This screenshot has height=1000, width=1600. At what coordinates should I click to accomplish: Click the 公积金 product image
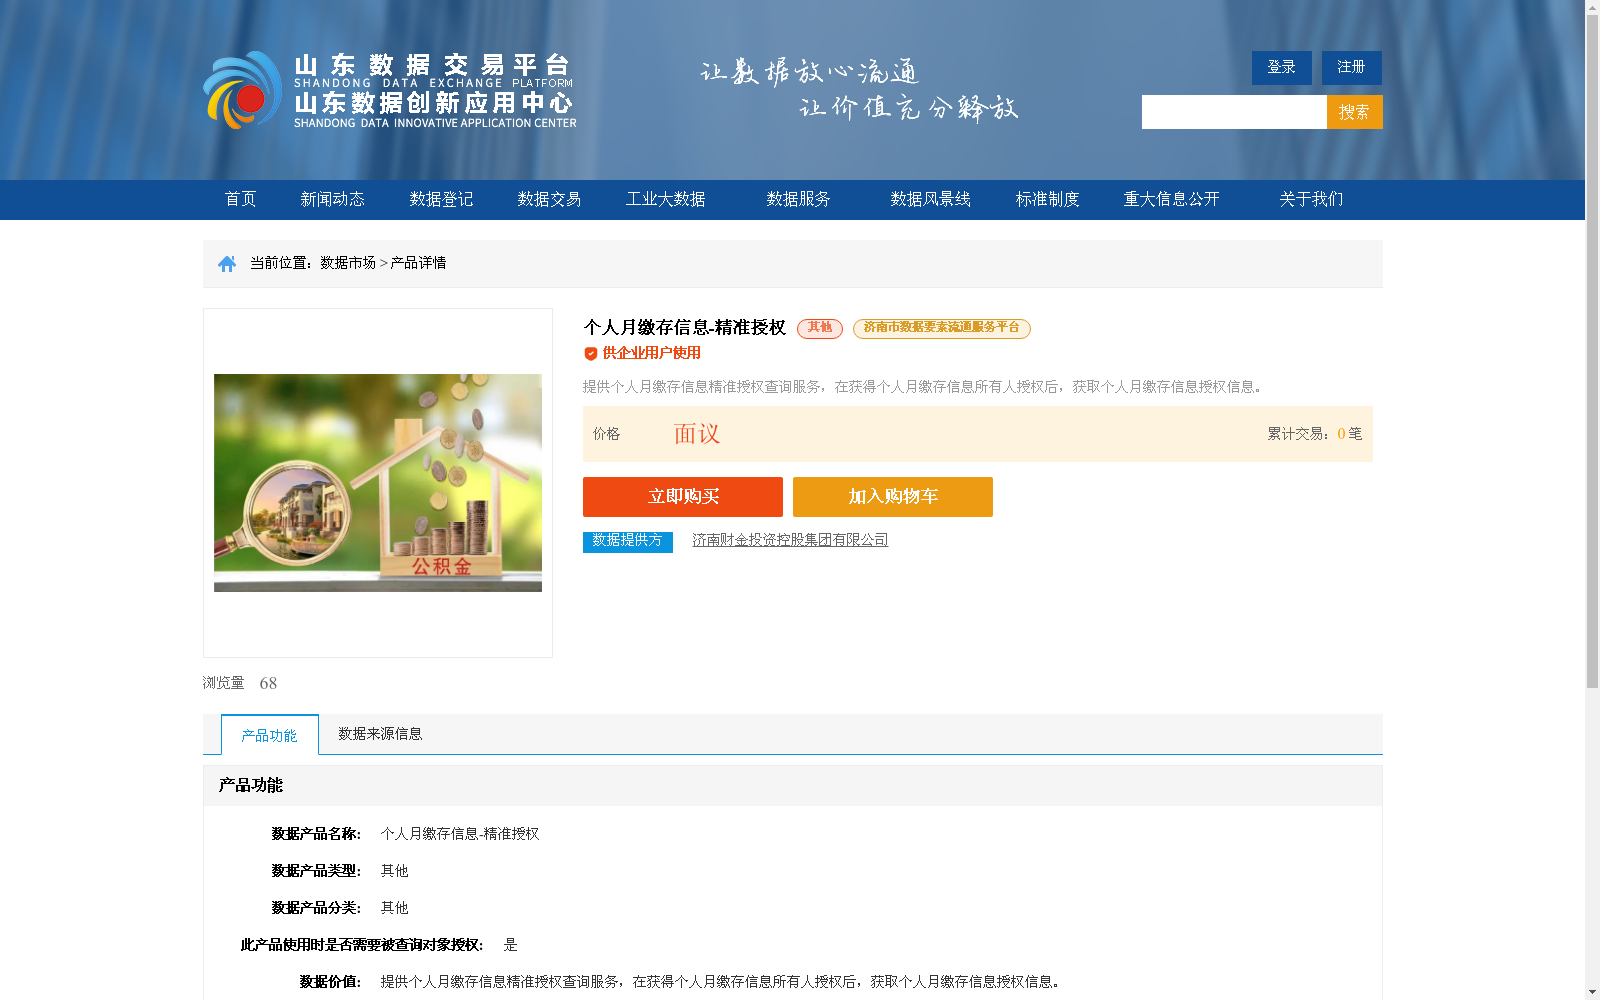pos(378,483)
